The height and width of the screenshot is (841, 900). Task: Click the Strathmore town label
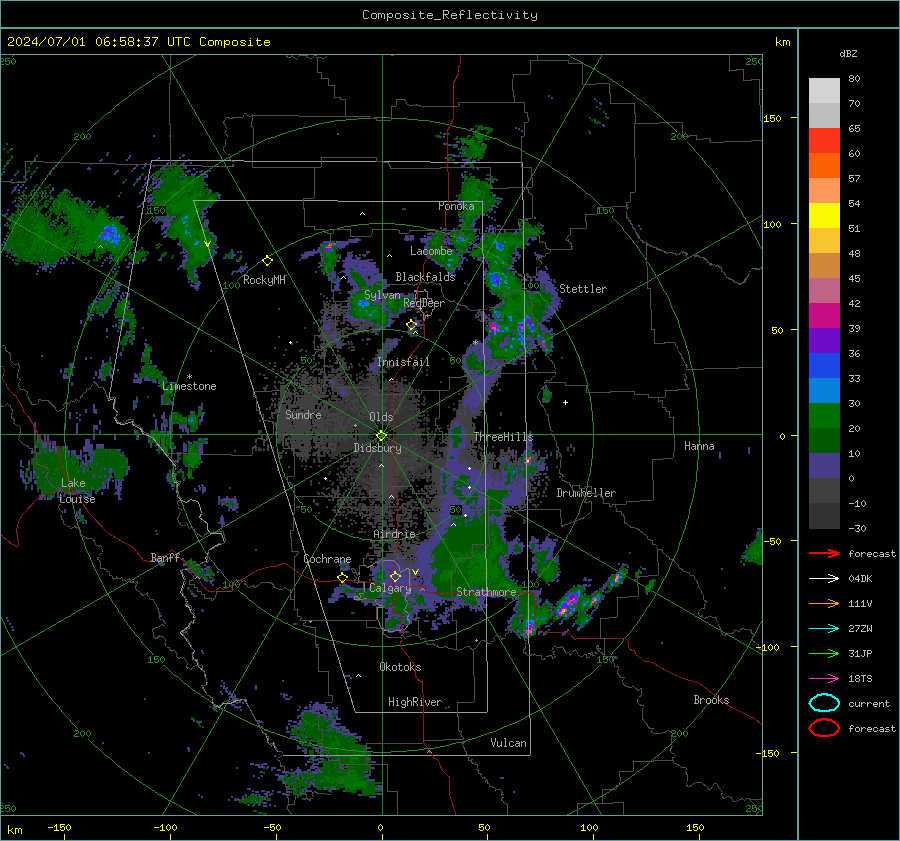(x=486, y=592)
